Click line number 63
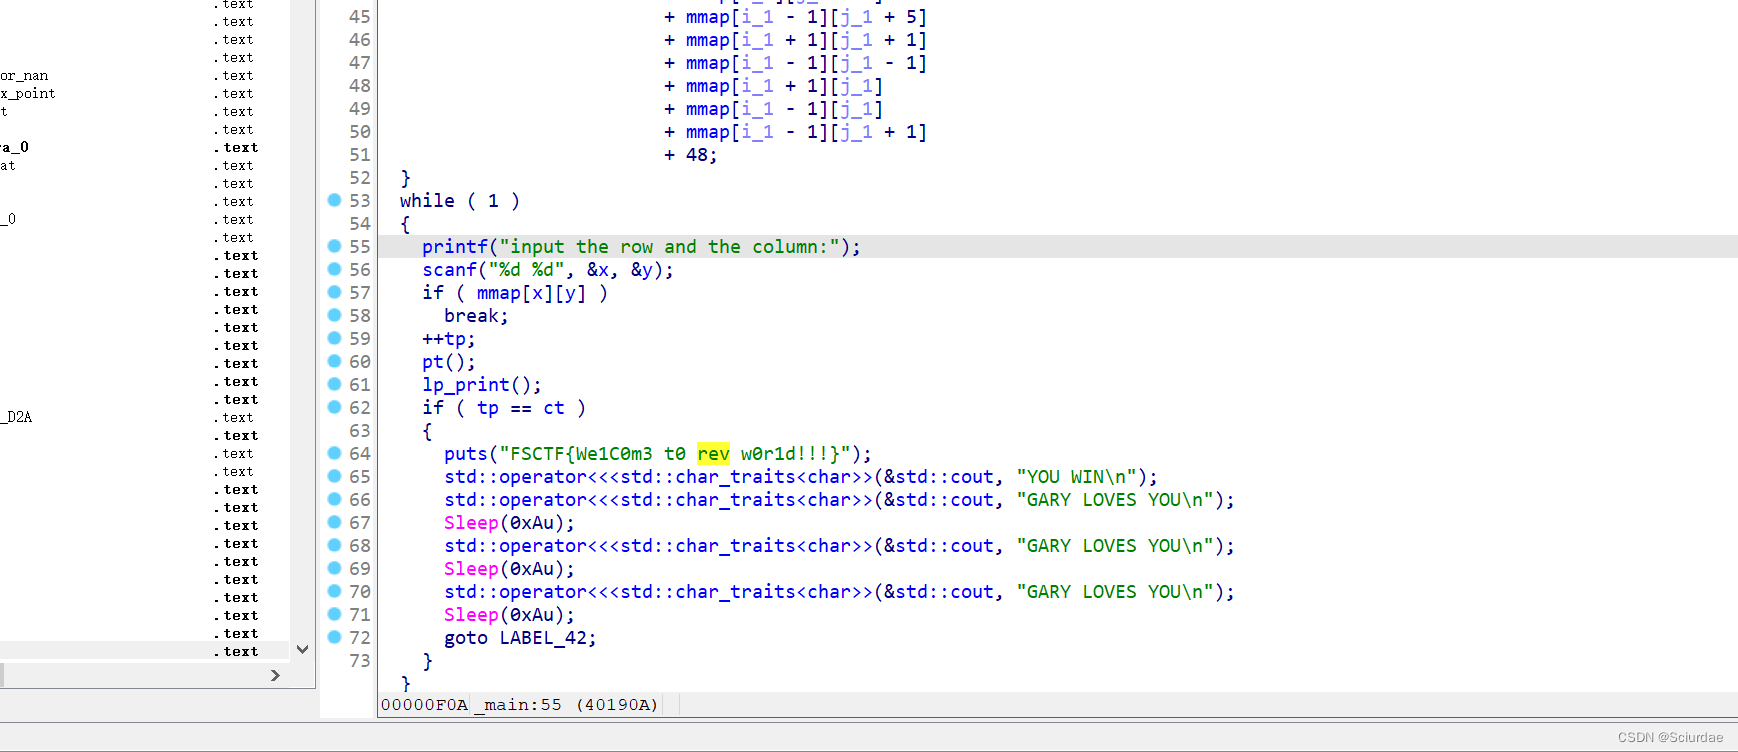The height and width of the screenshot is (752, 1738). tap(360, 431)
